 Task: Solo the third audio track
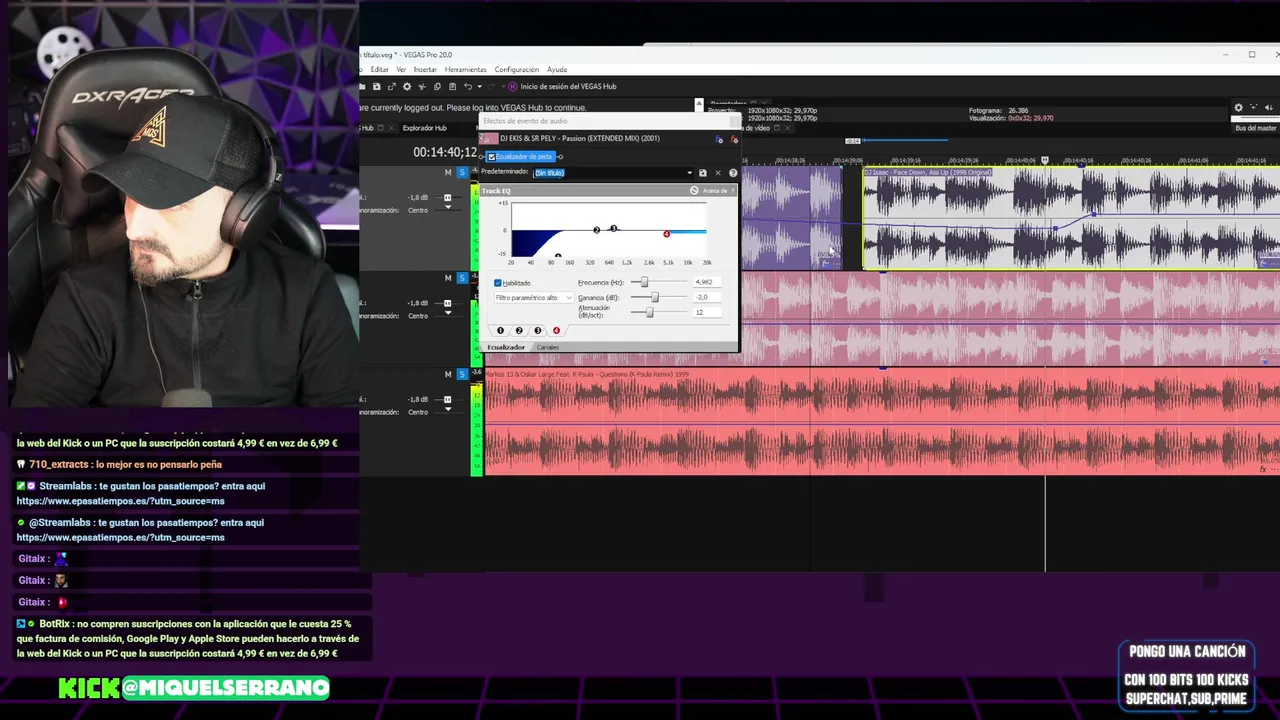[462, 374]
